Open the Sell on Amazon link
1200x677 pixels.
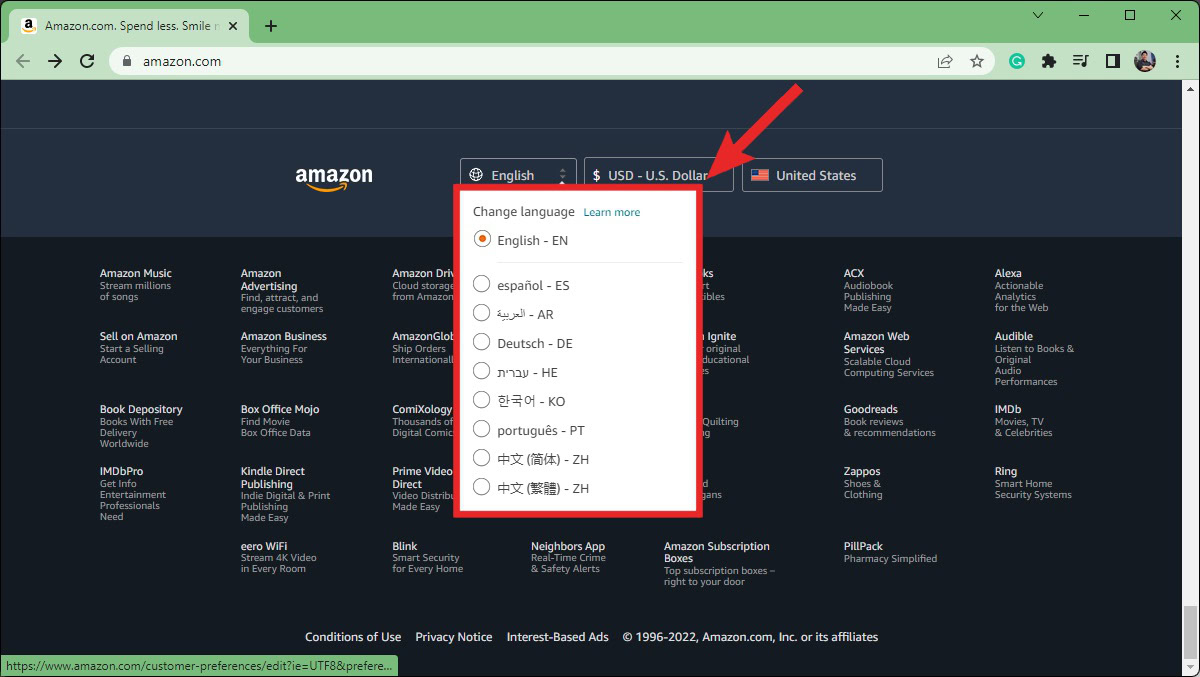[138, 348]
